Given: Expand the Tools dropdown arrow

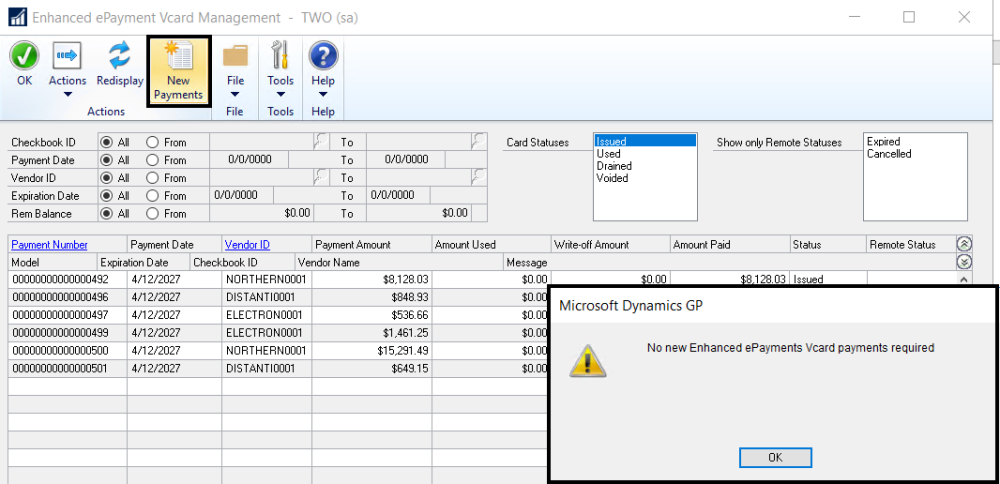Looking at the screenshot, I should [x=280, y=96].
